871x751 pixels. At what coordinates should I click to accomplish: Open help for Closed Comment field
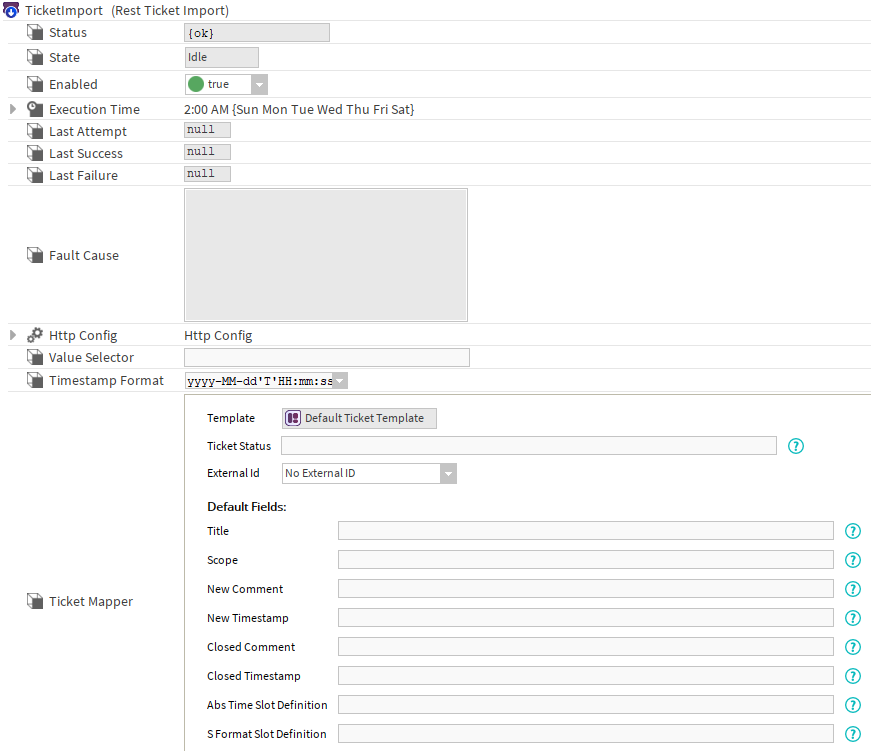point(853,647)
